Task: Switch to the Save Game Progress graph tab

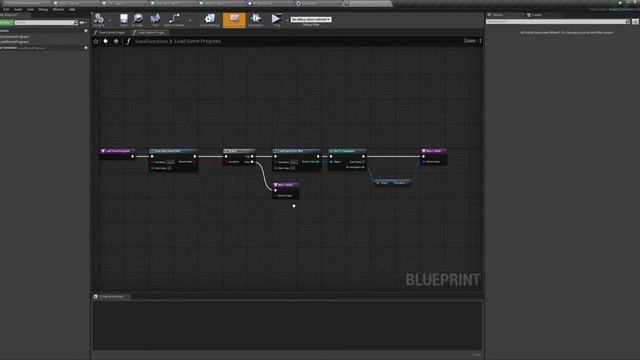Action: point(110,32)
